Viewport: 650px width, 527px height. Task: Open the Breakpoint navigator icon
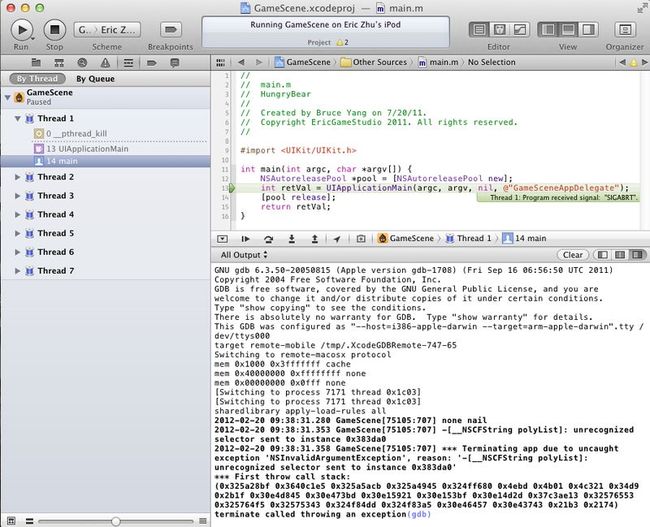pos(152,63)
